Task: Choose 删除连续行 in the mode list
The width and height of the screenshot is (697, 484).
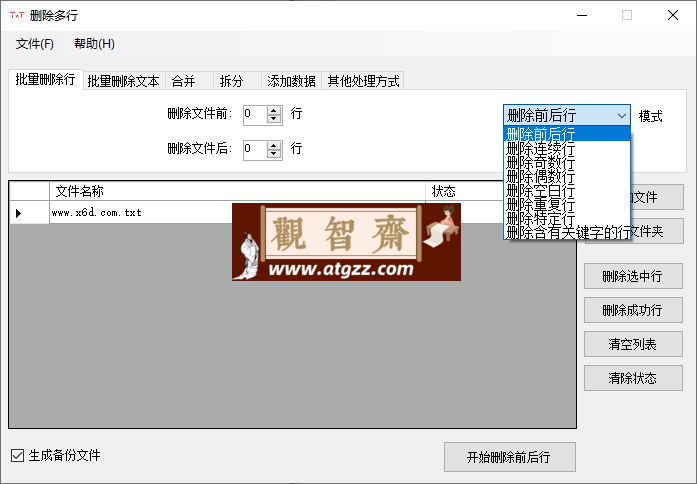Action: point(567,148)
